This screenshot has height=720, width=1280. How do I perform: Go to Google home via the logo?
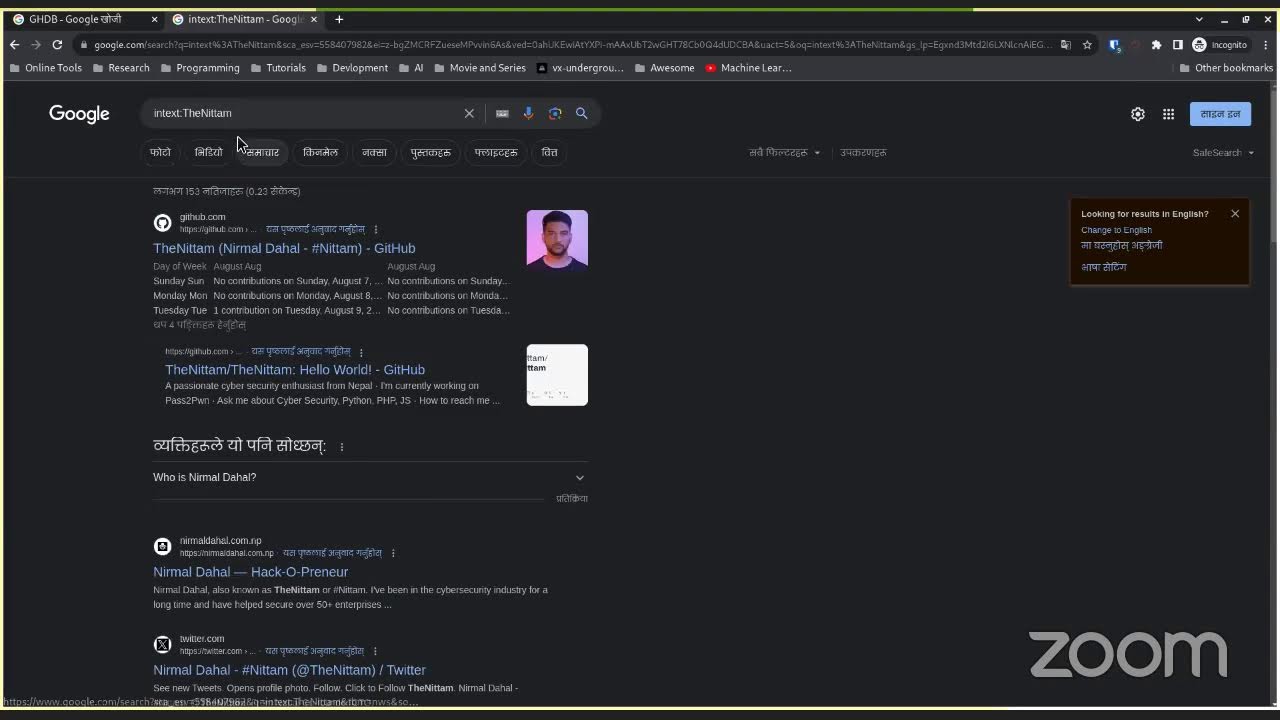point(79,114)
